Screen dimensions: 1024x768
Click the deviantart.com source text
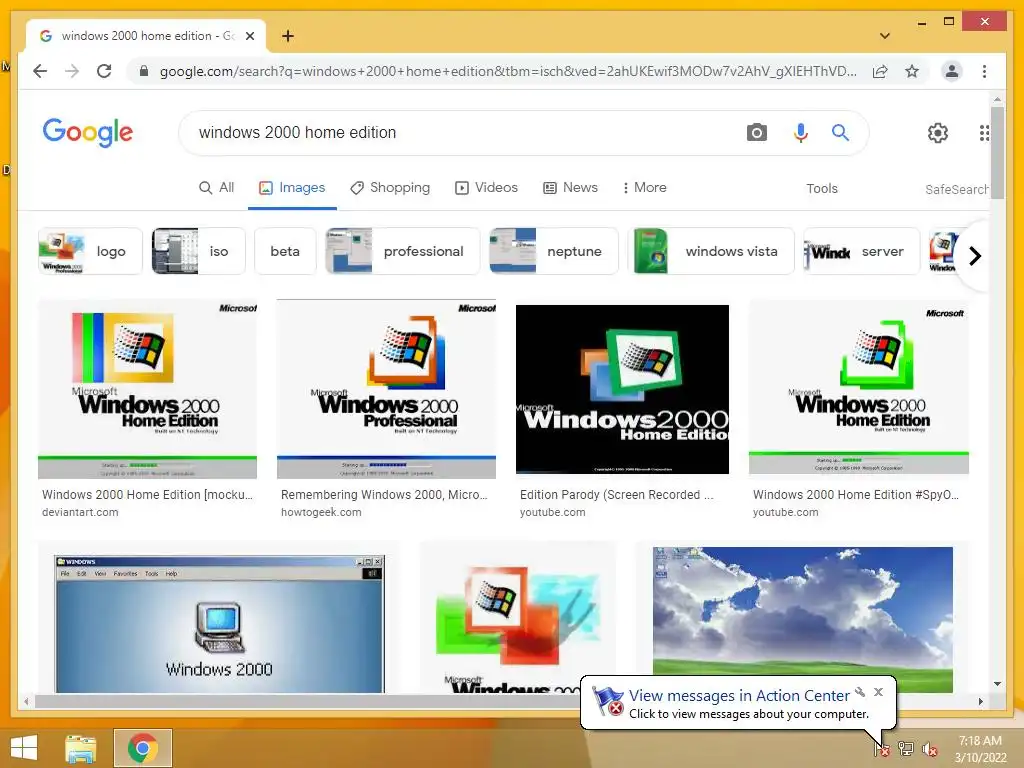pos(80,513)
